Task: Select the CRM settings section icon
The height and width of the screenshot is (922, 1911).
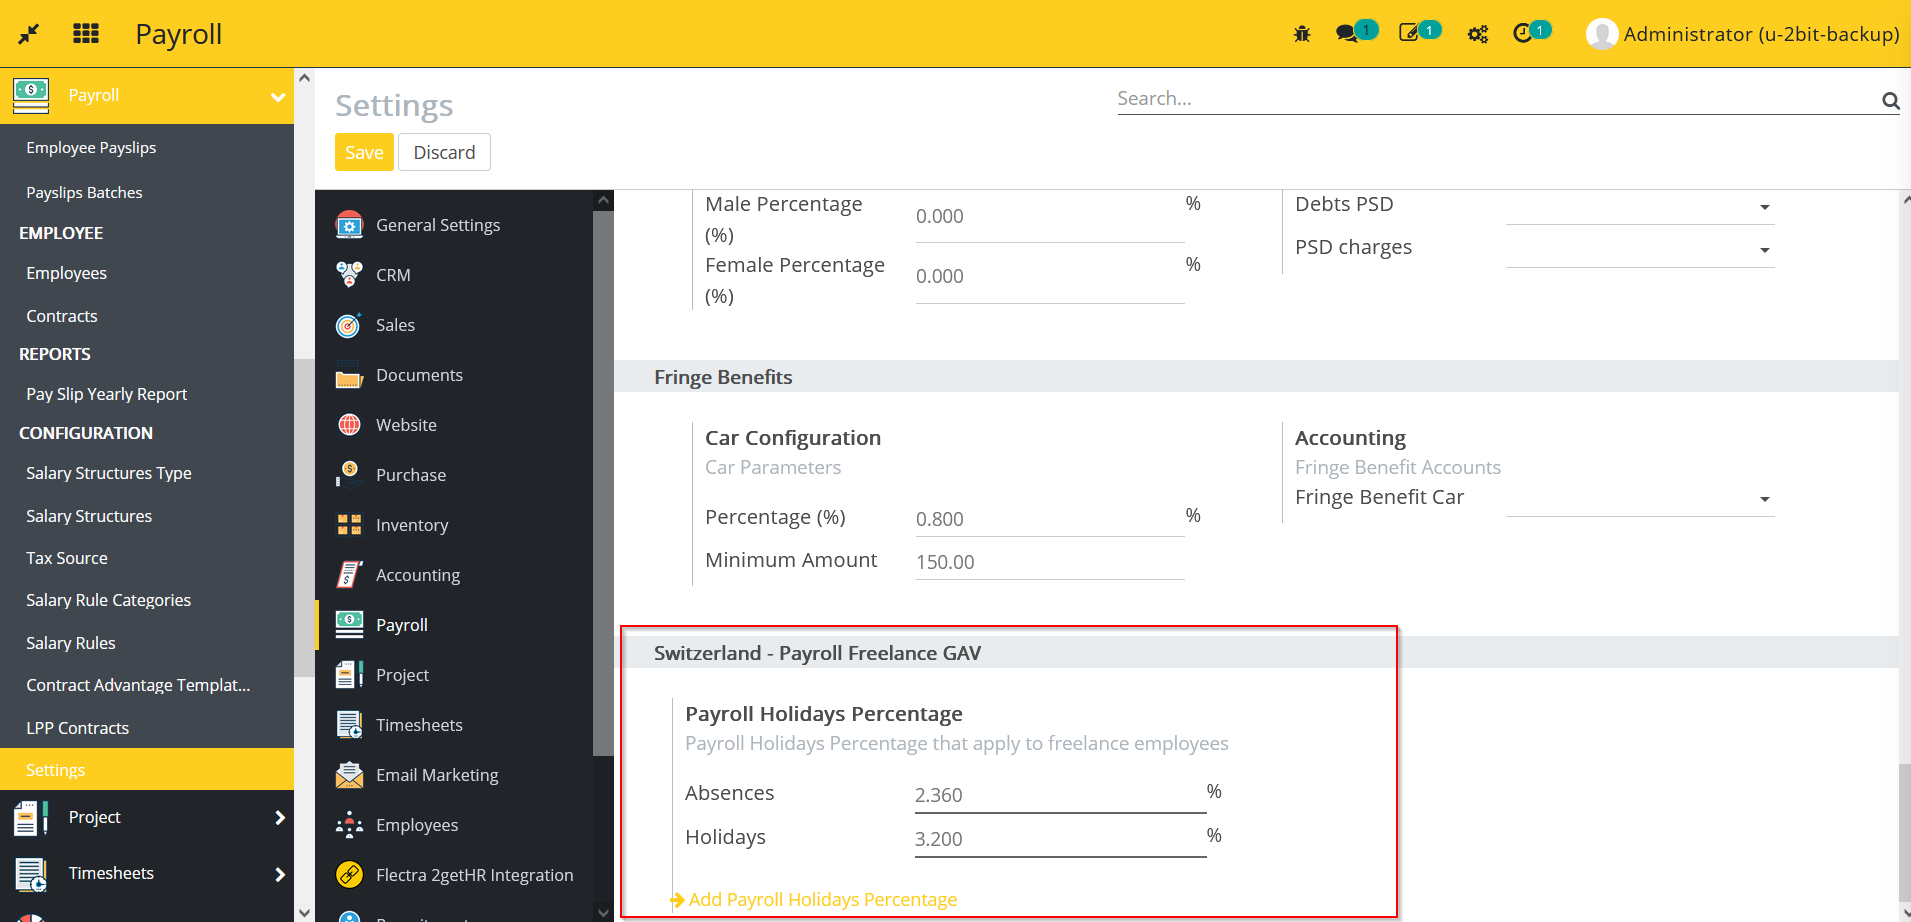Action: [349, 274]
